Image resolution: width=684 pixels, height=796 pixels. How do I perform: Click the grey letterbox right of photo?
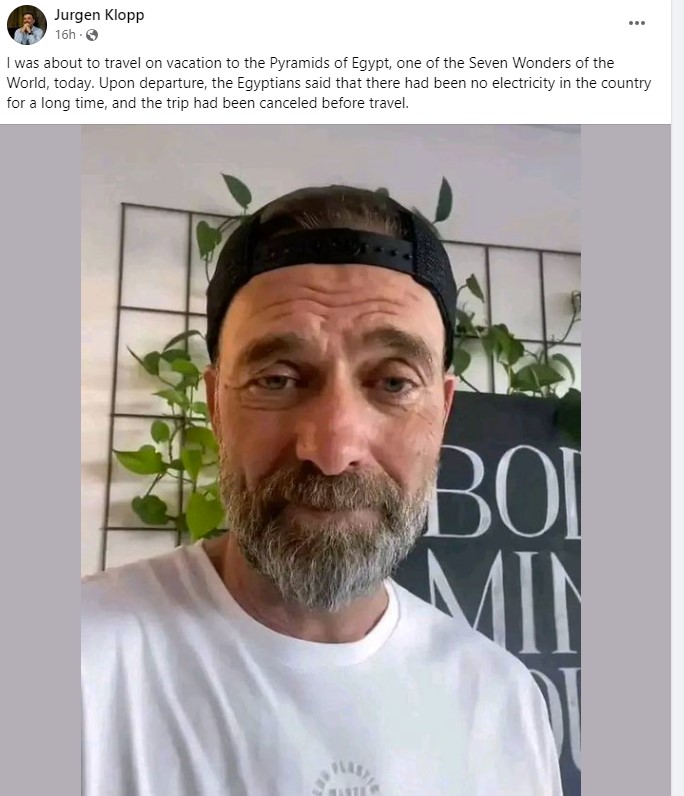click(x=626, y=460)
